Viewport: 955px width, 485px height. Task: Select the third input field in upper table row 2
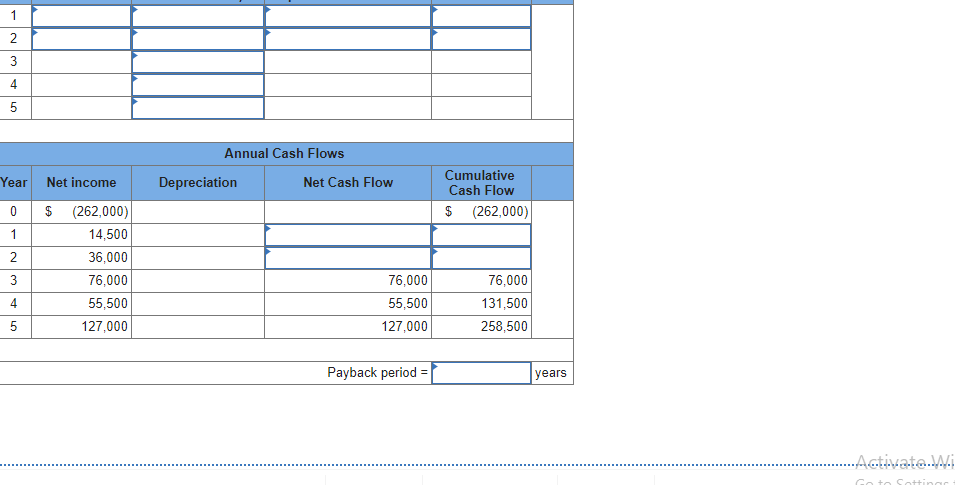click(x=348, y=39)
